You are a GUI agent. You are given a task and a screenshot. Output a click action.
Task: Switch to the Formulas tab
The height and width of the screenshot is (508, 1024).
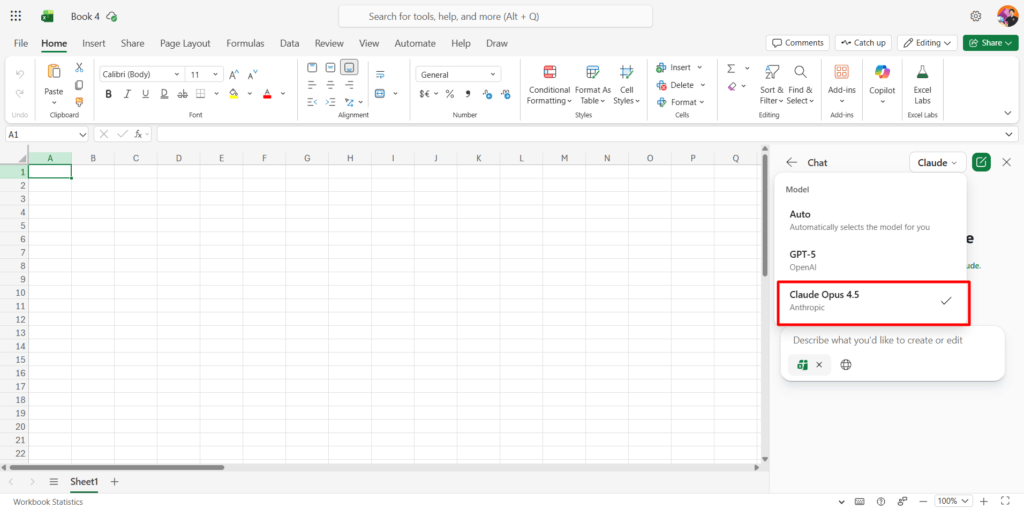click(x=245, y=43)
